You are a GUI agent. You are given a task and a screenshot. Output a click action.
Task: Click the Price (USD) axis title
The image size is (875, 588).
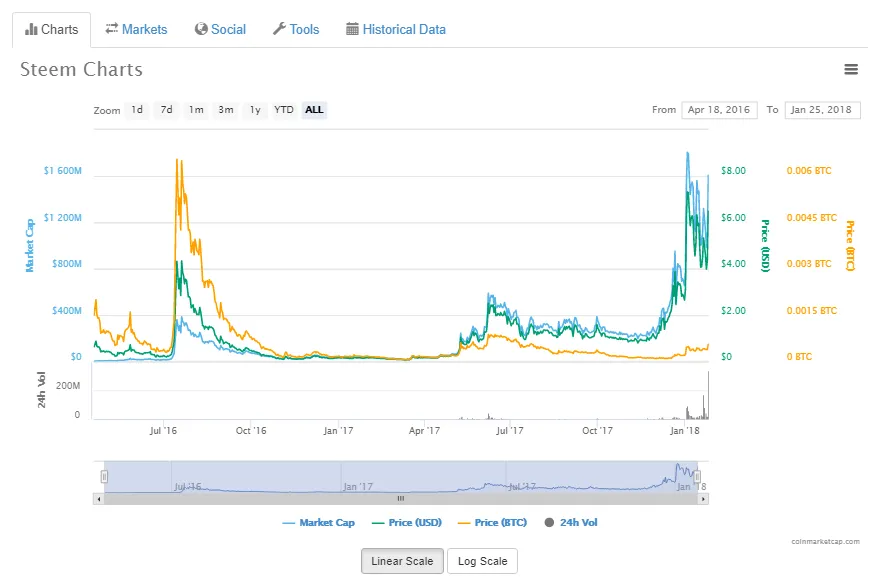(x=766, y=246)
